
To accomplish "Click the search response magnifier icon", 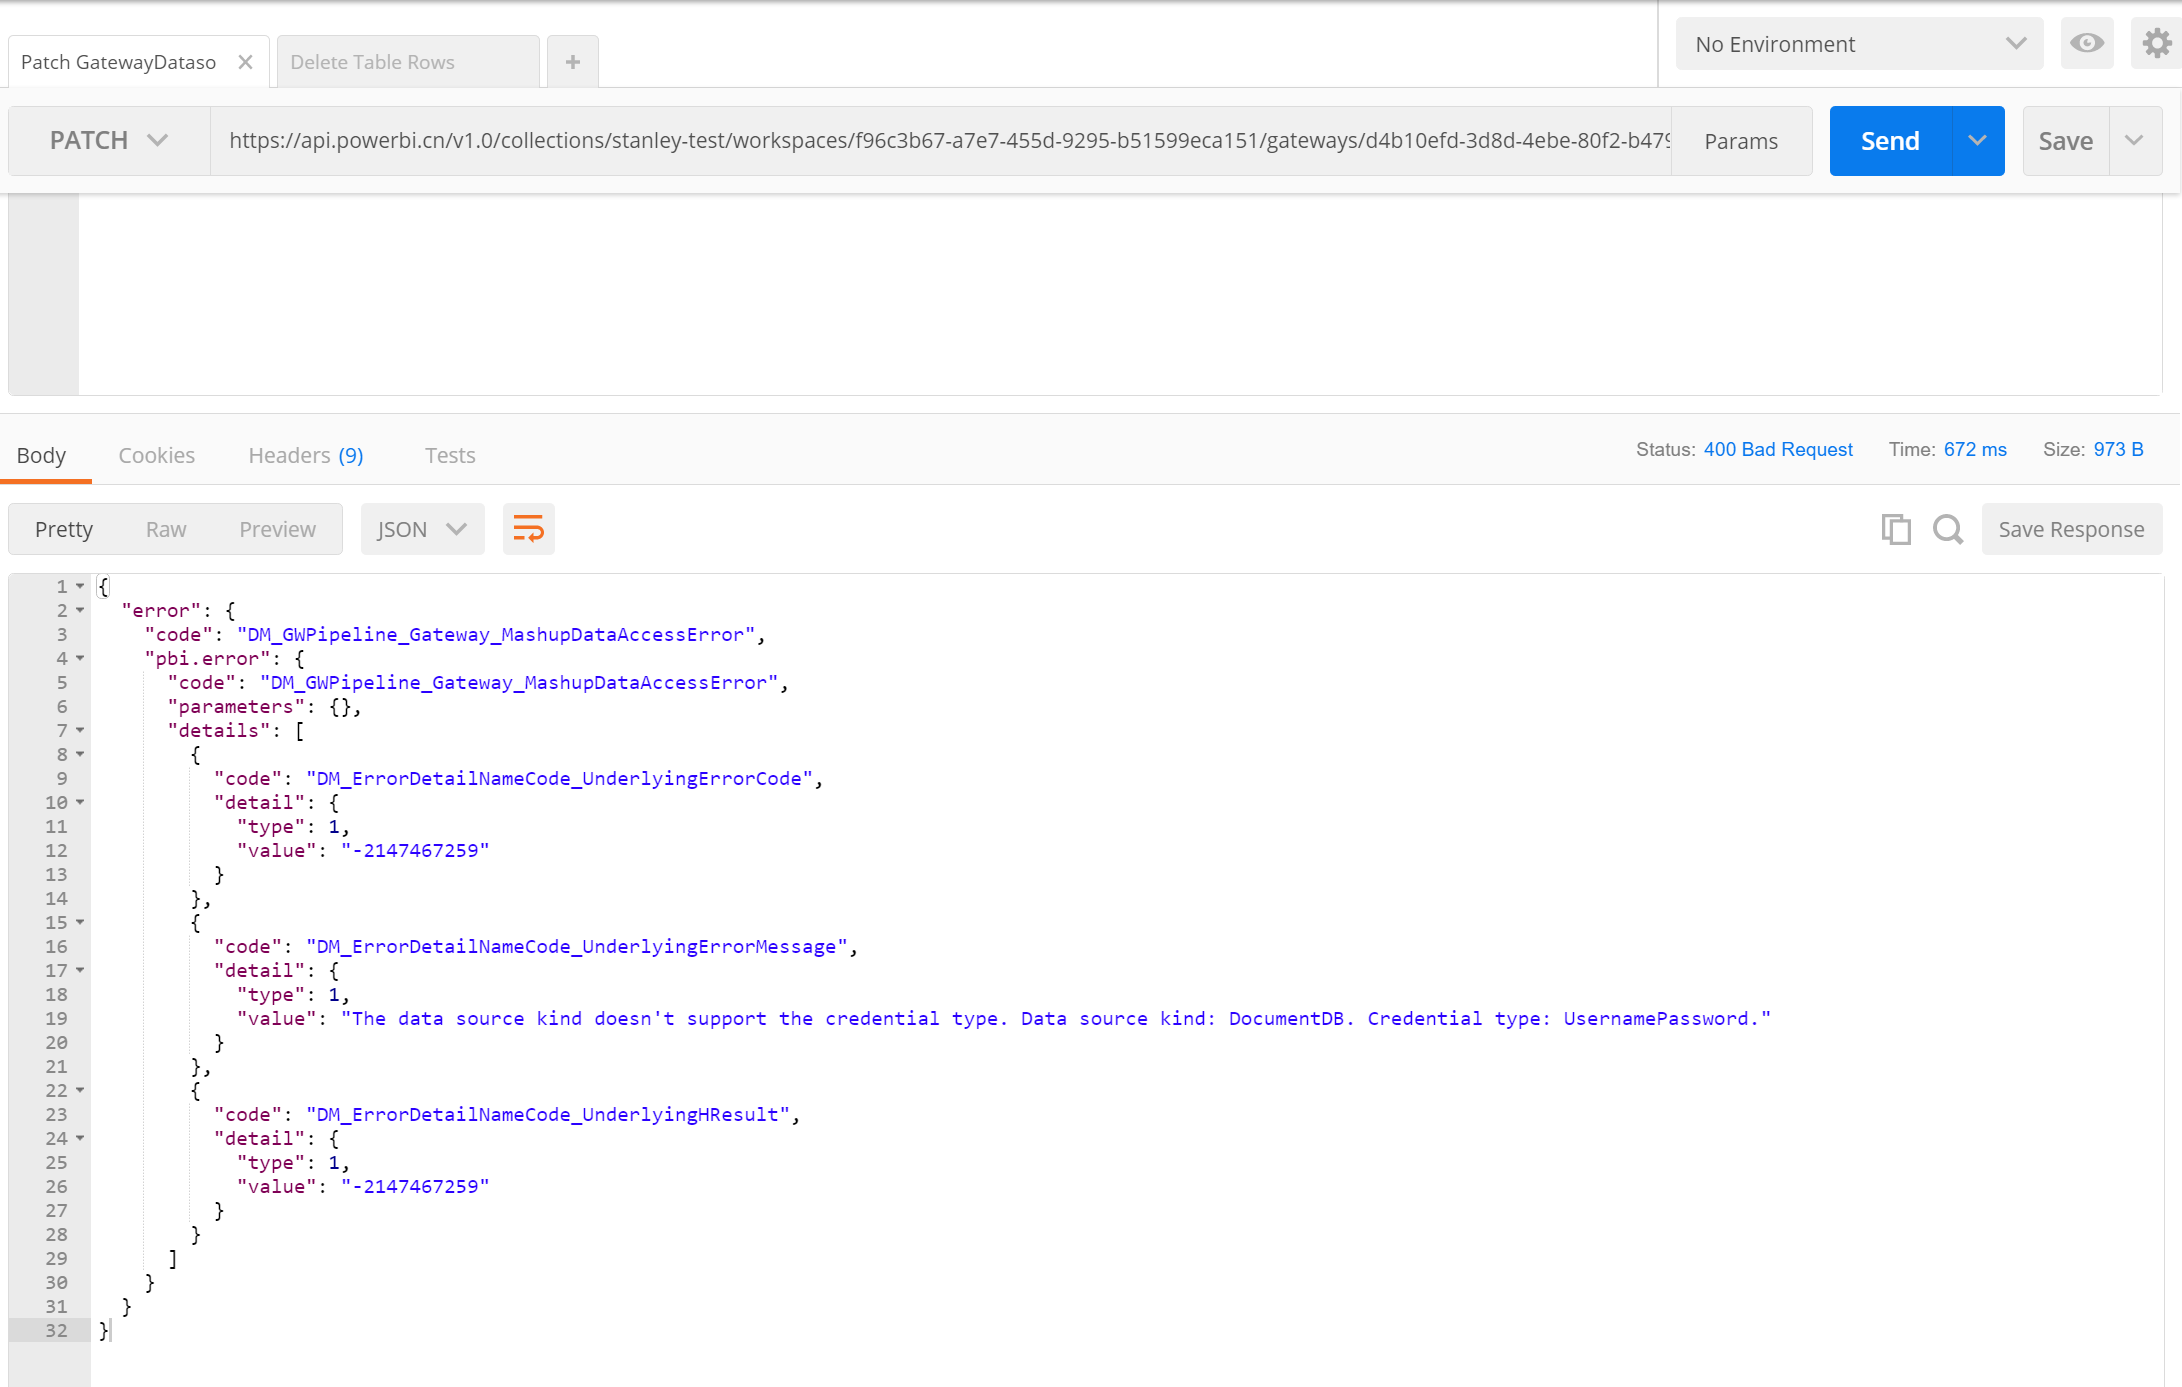I will point(1947,529).
